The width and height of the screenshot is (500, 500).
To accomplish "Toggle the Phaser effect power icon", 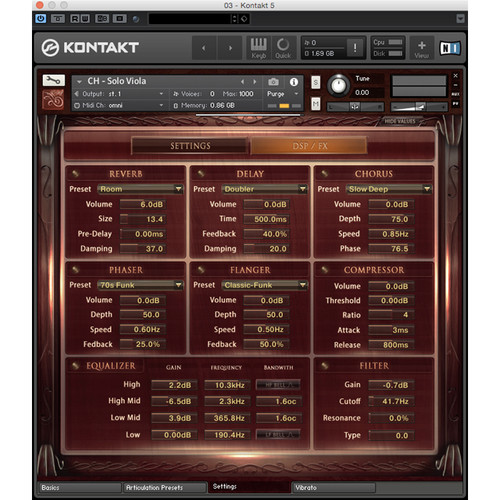I will pos(75,270).
